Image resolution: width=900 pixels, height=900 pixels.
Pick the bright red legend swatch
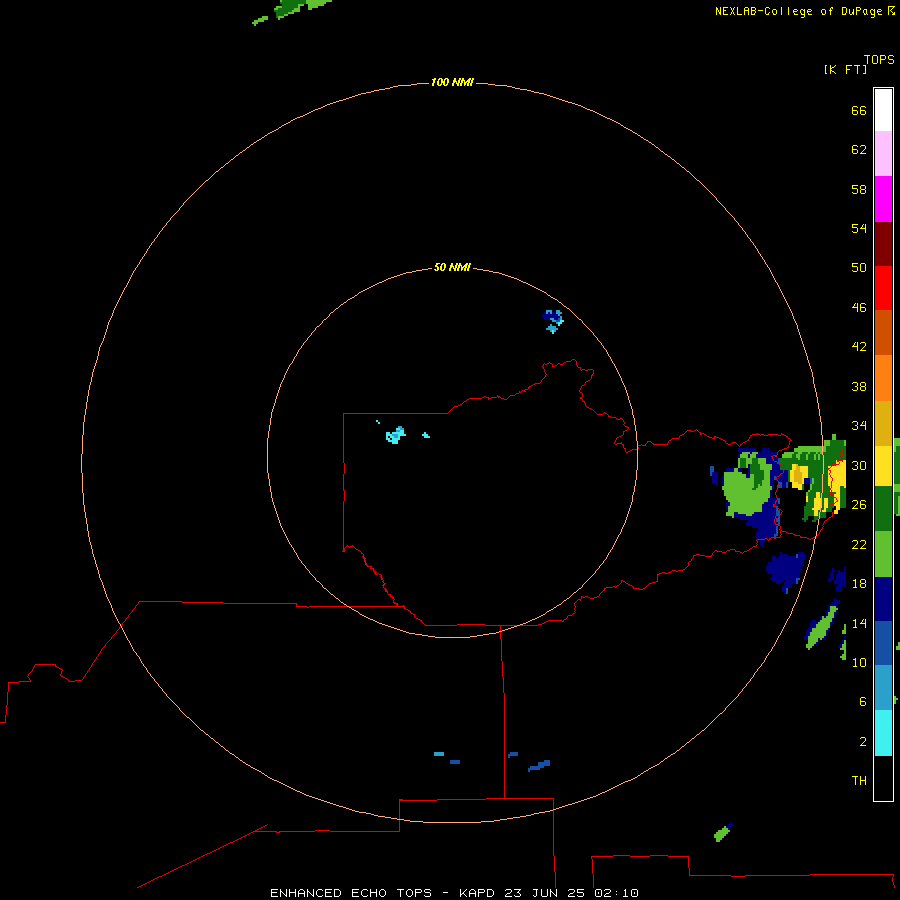coord(883,288)
